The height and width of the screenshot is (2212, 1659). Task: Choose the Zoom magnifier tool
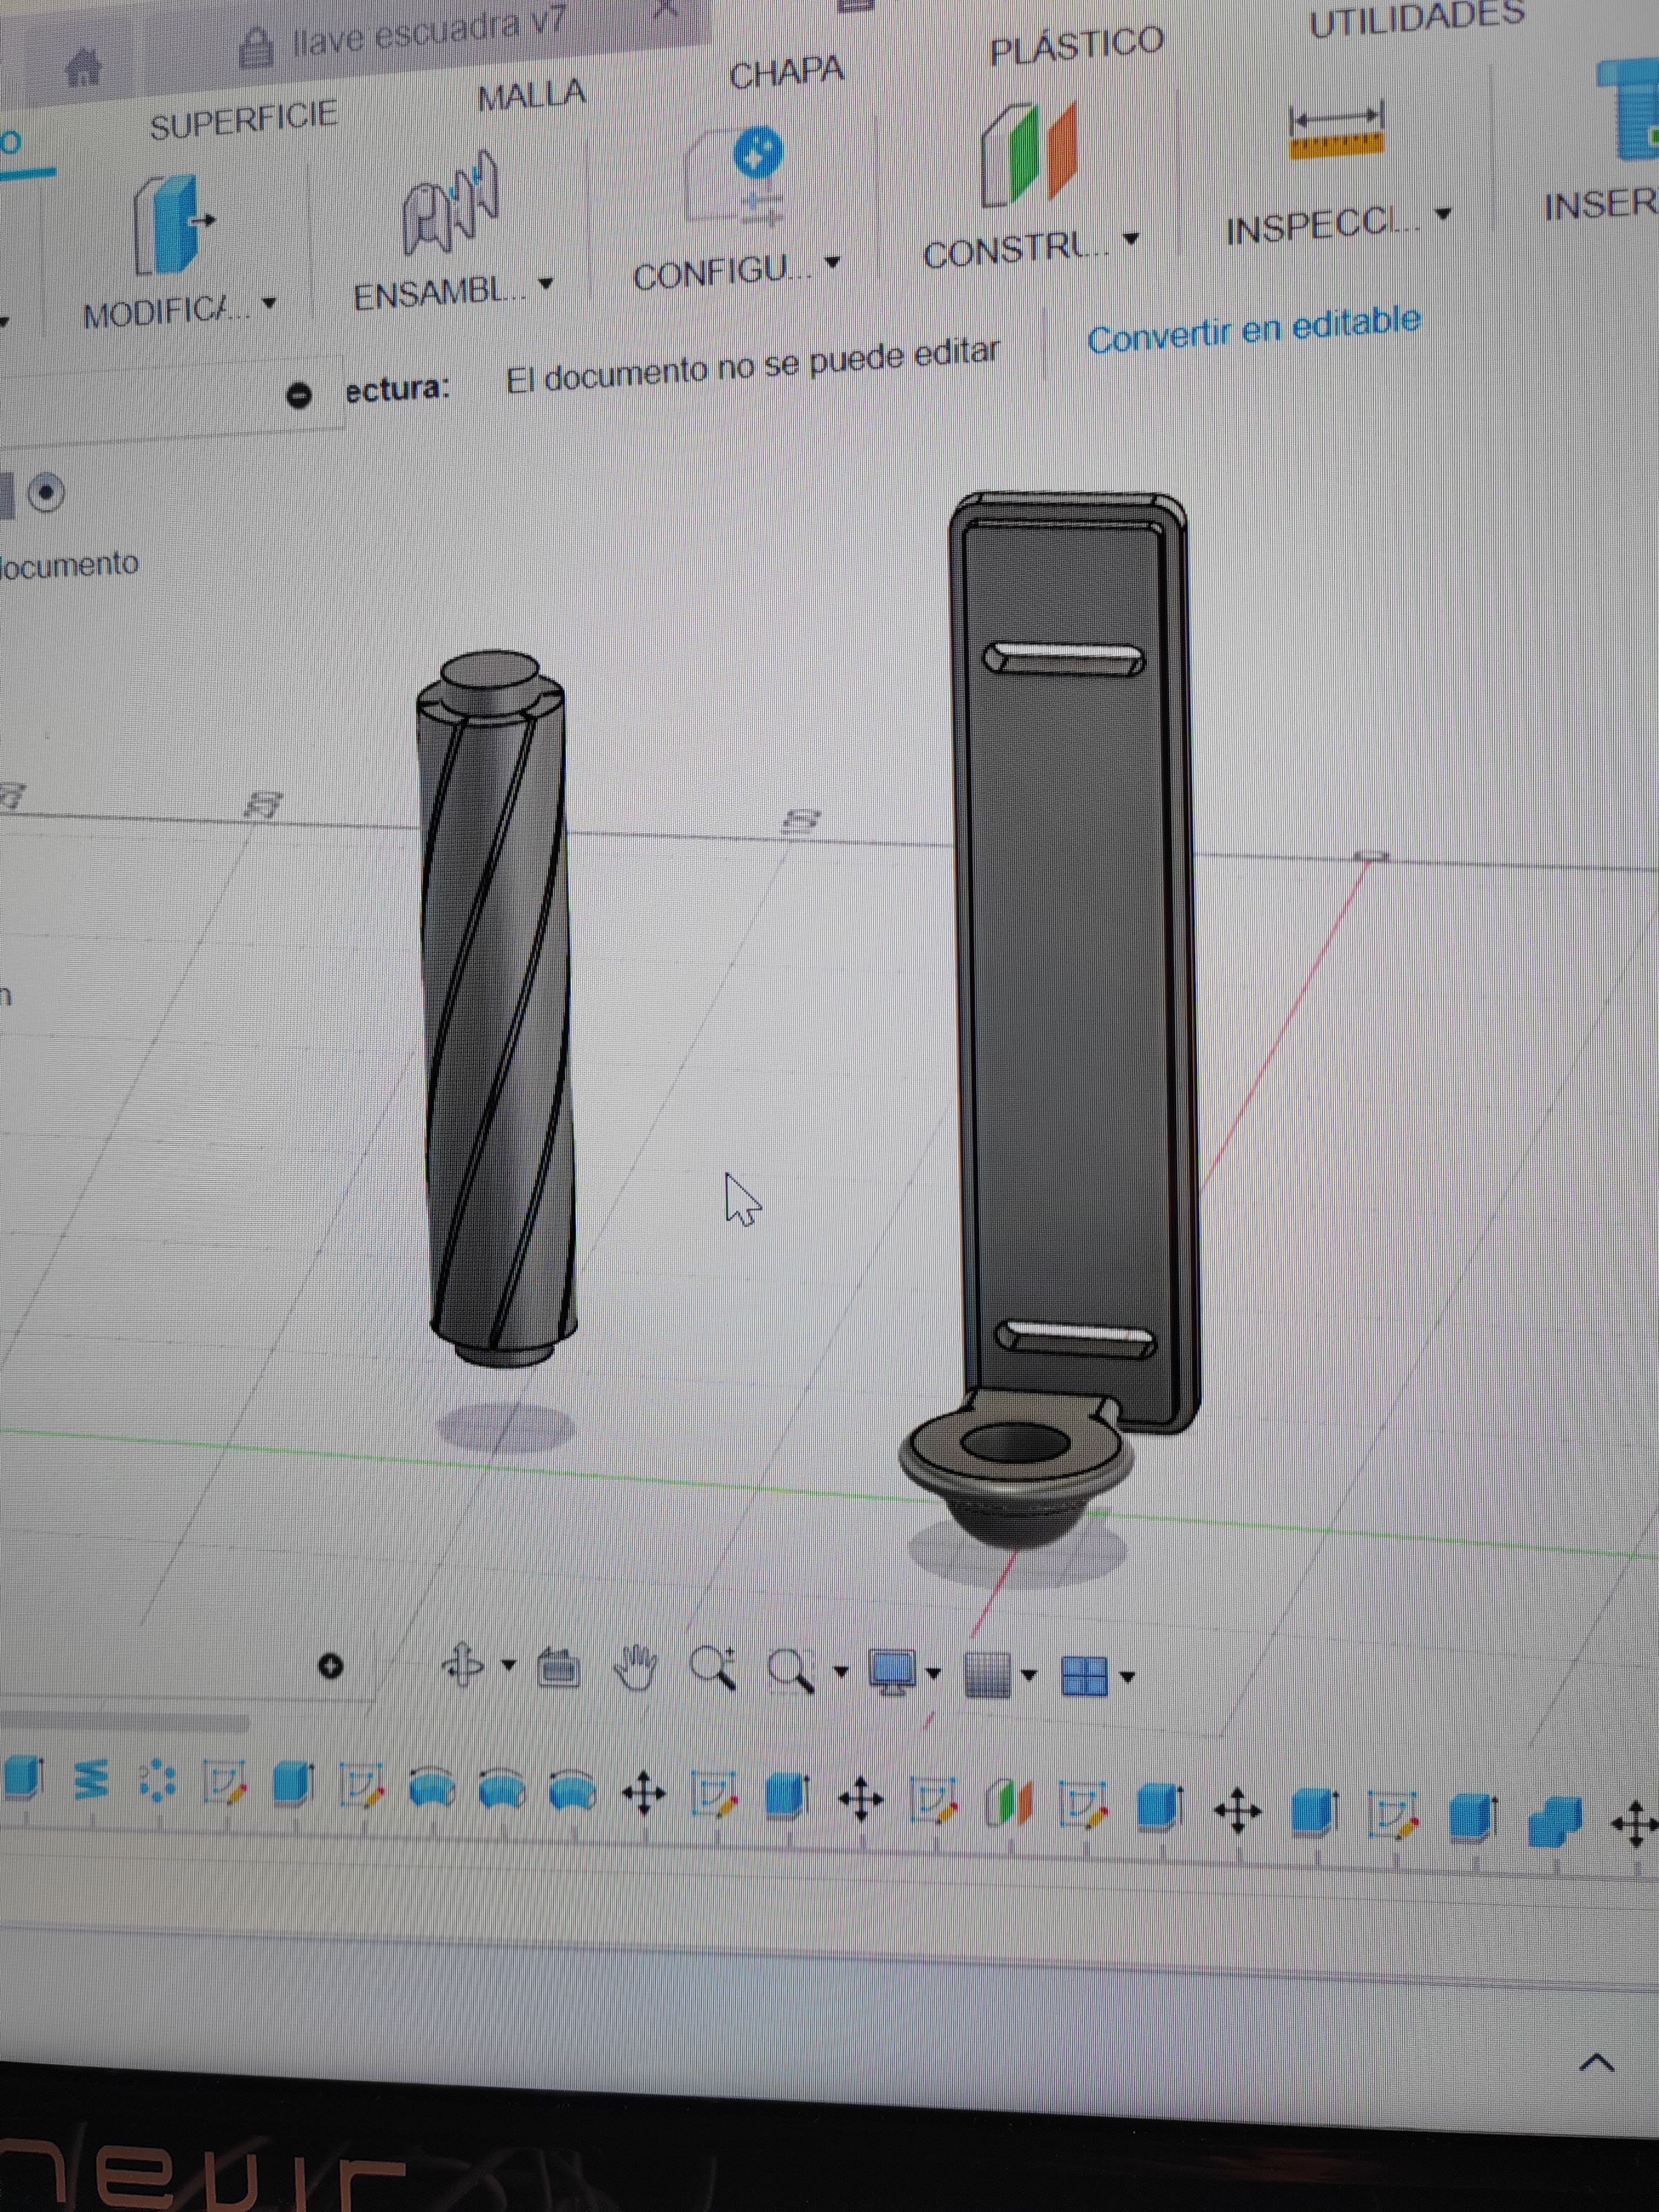point(714,1668)
